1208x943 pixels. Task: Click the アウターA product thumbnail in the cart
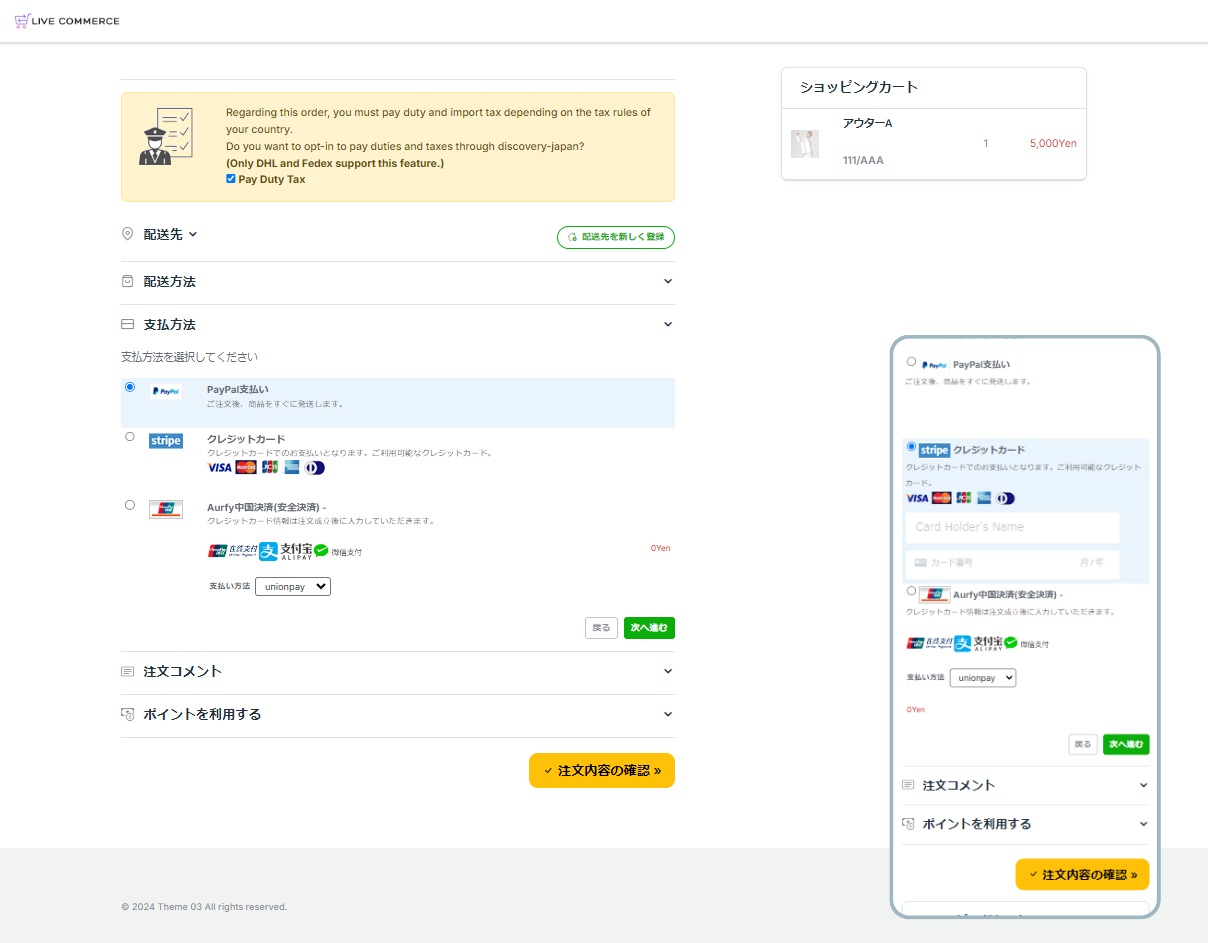[805, 144]
